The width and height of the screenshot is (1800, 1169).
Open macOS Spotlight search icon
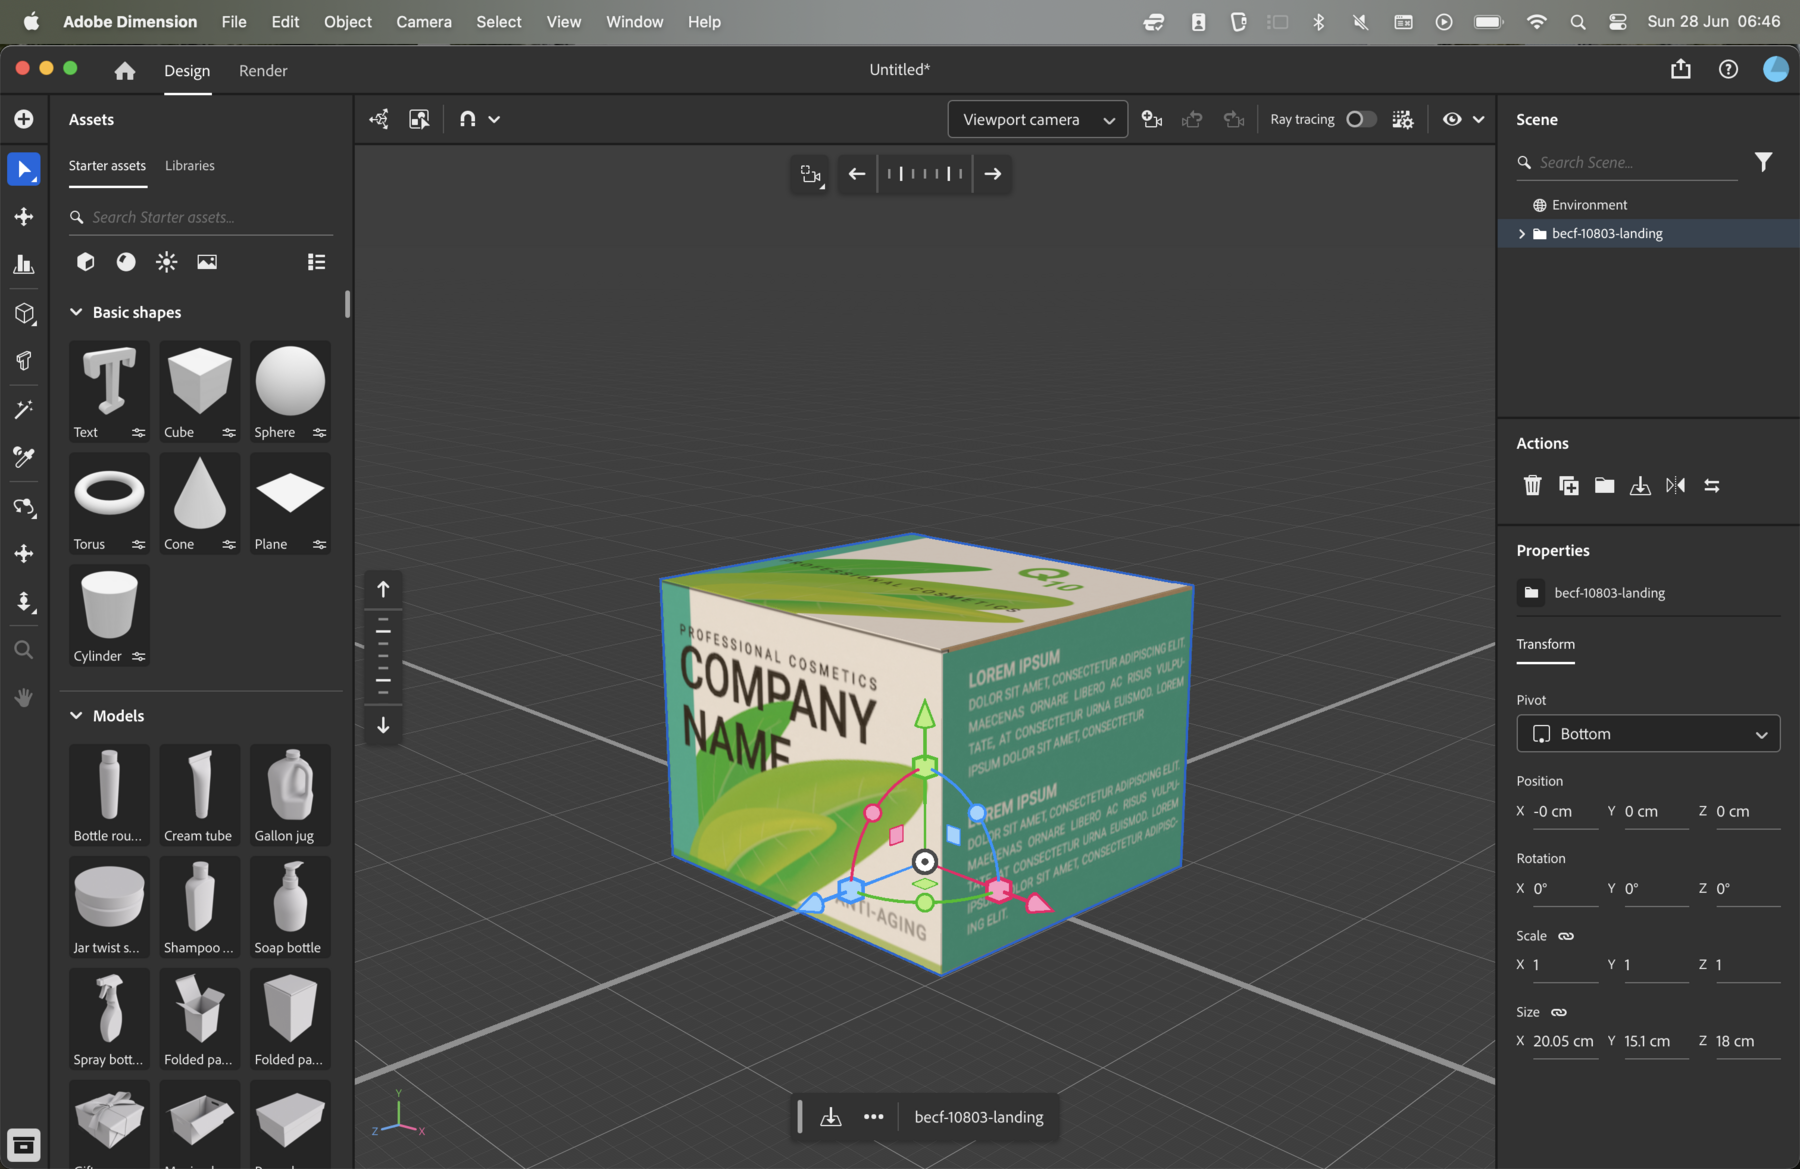point(1577,21)
